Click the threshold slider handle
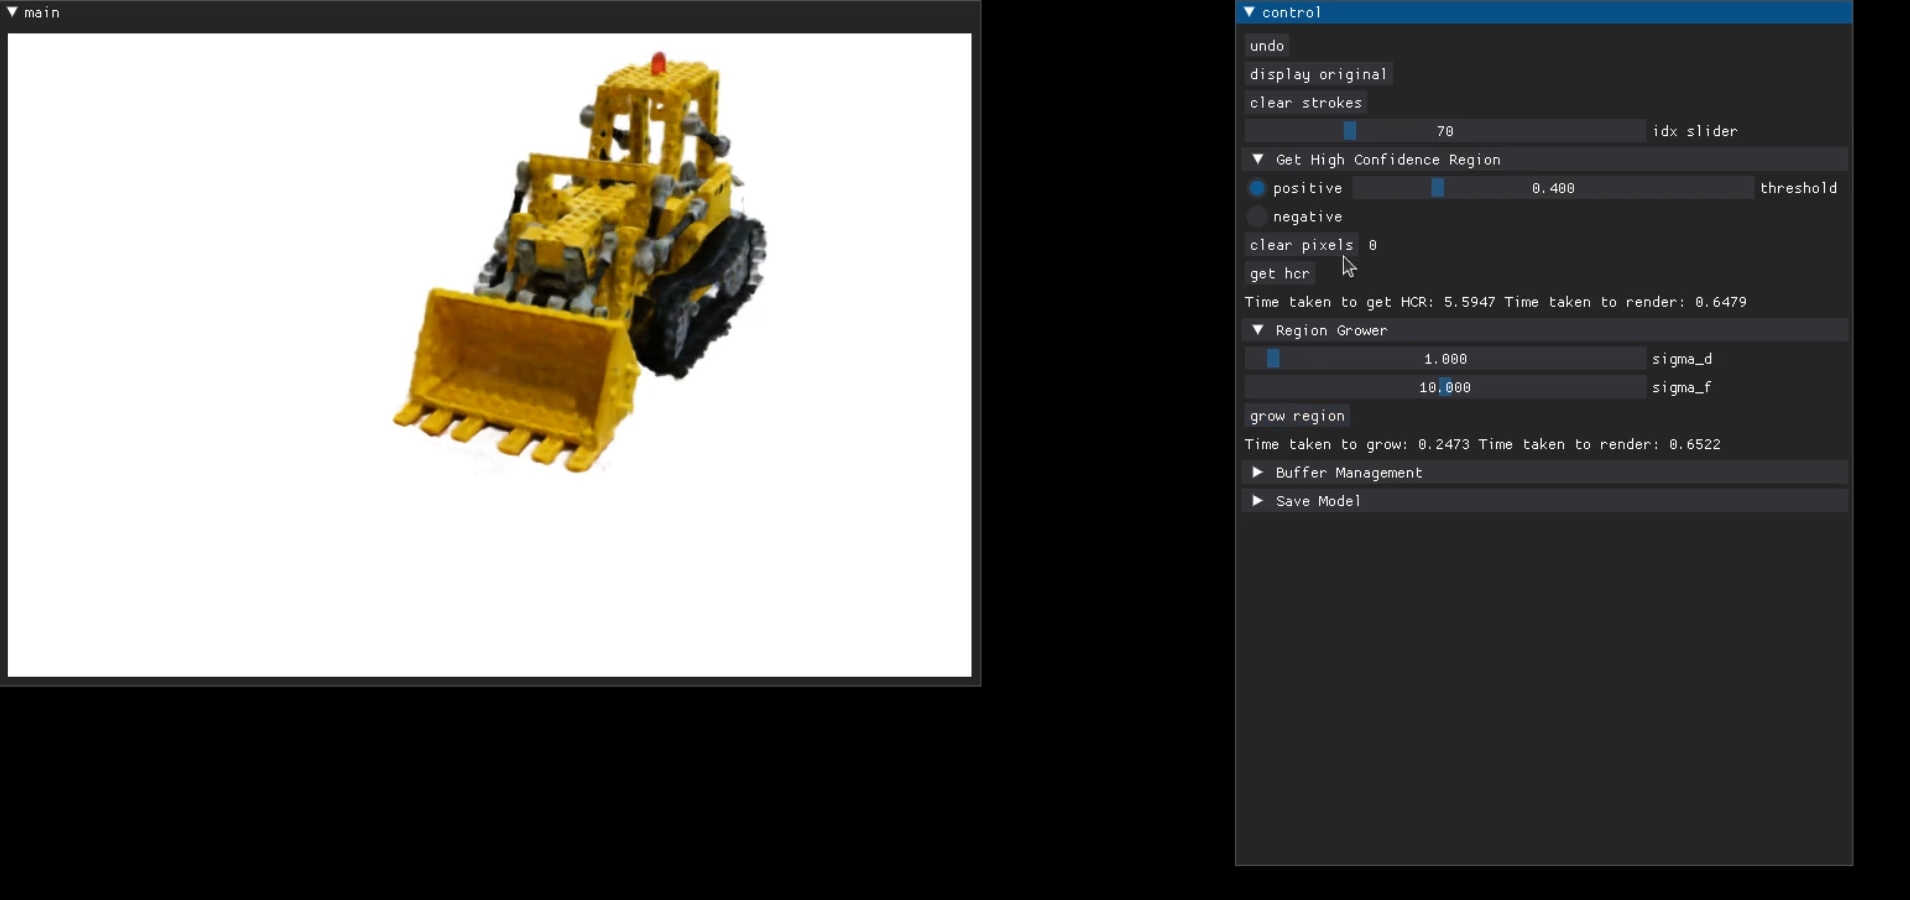 (x=1437, y=188)
